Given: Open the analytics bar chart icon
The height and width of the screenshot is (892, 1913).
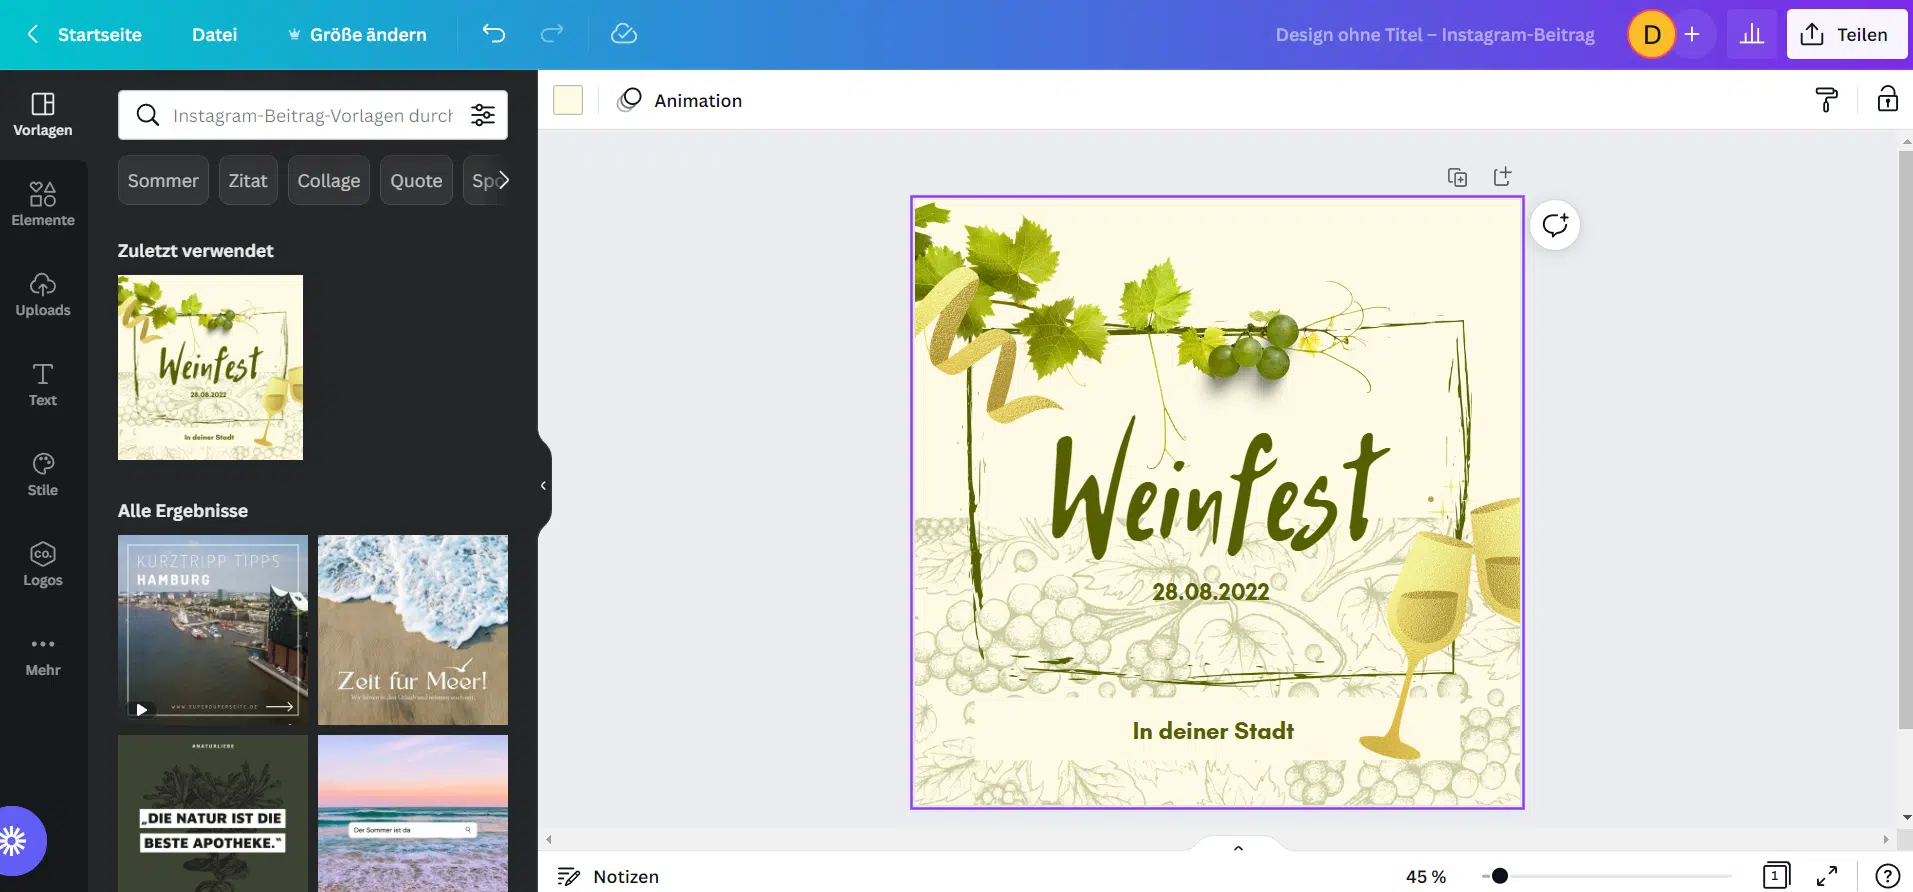Looking at the screenshot, I should pos(1752,35).
